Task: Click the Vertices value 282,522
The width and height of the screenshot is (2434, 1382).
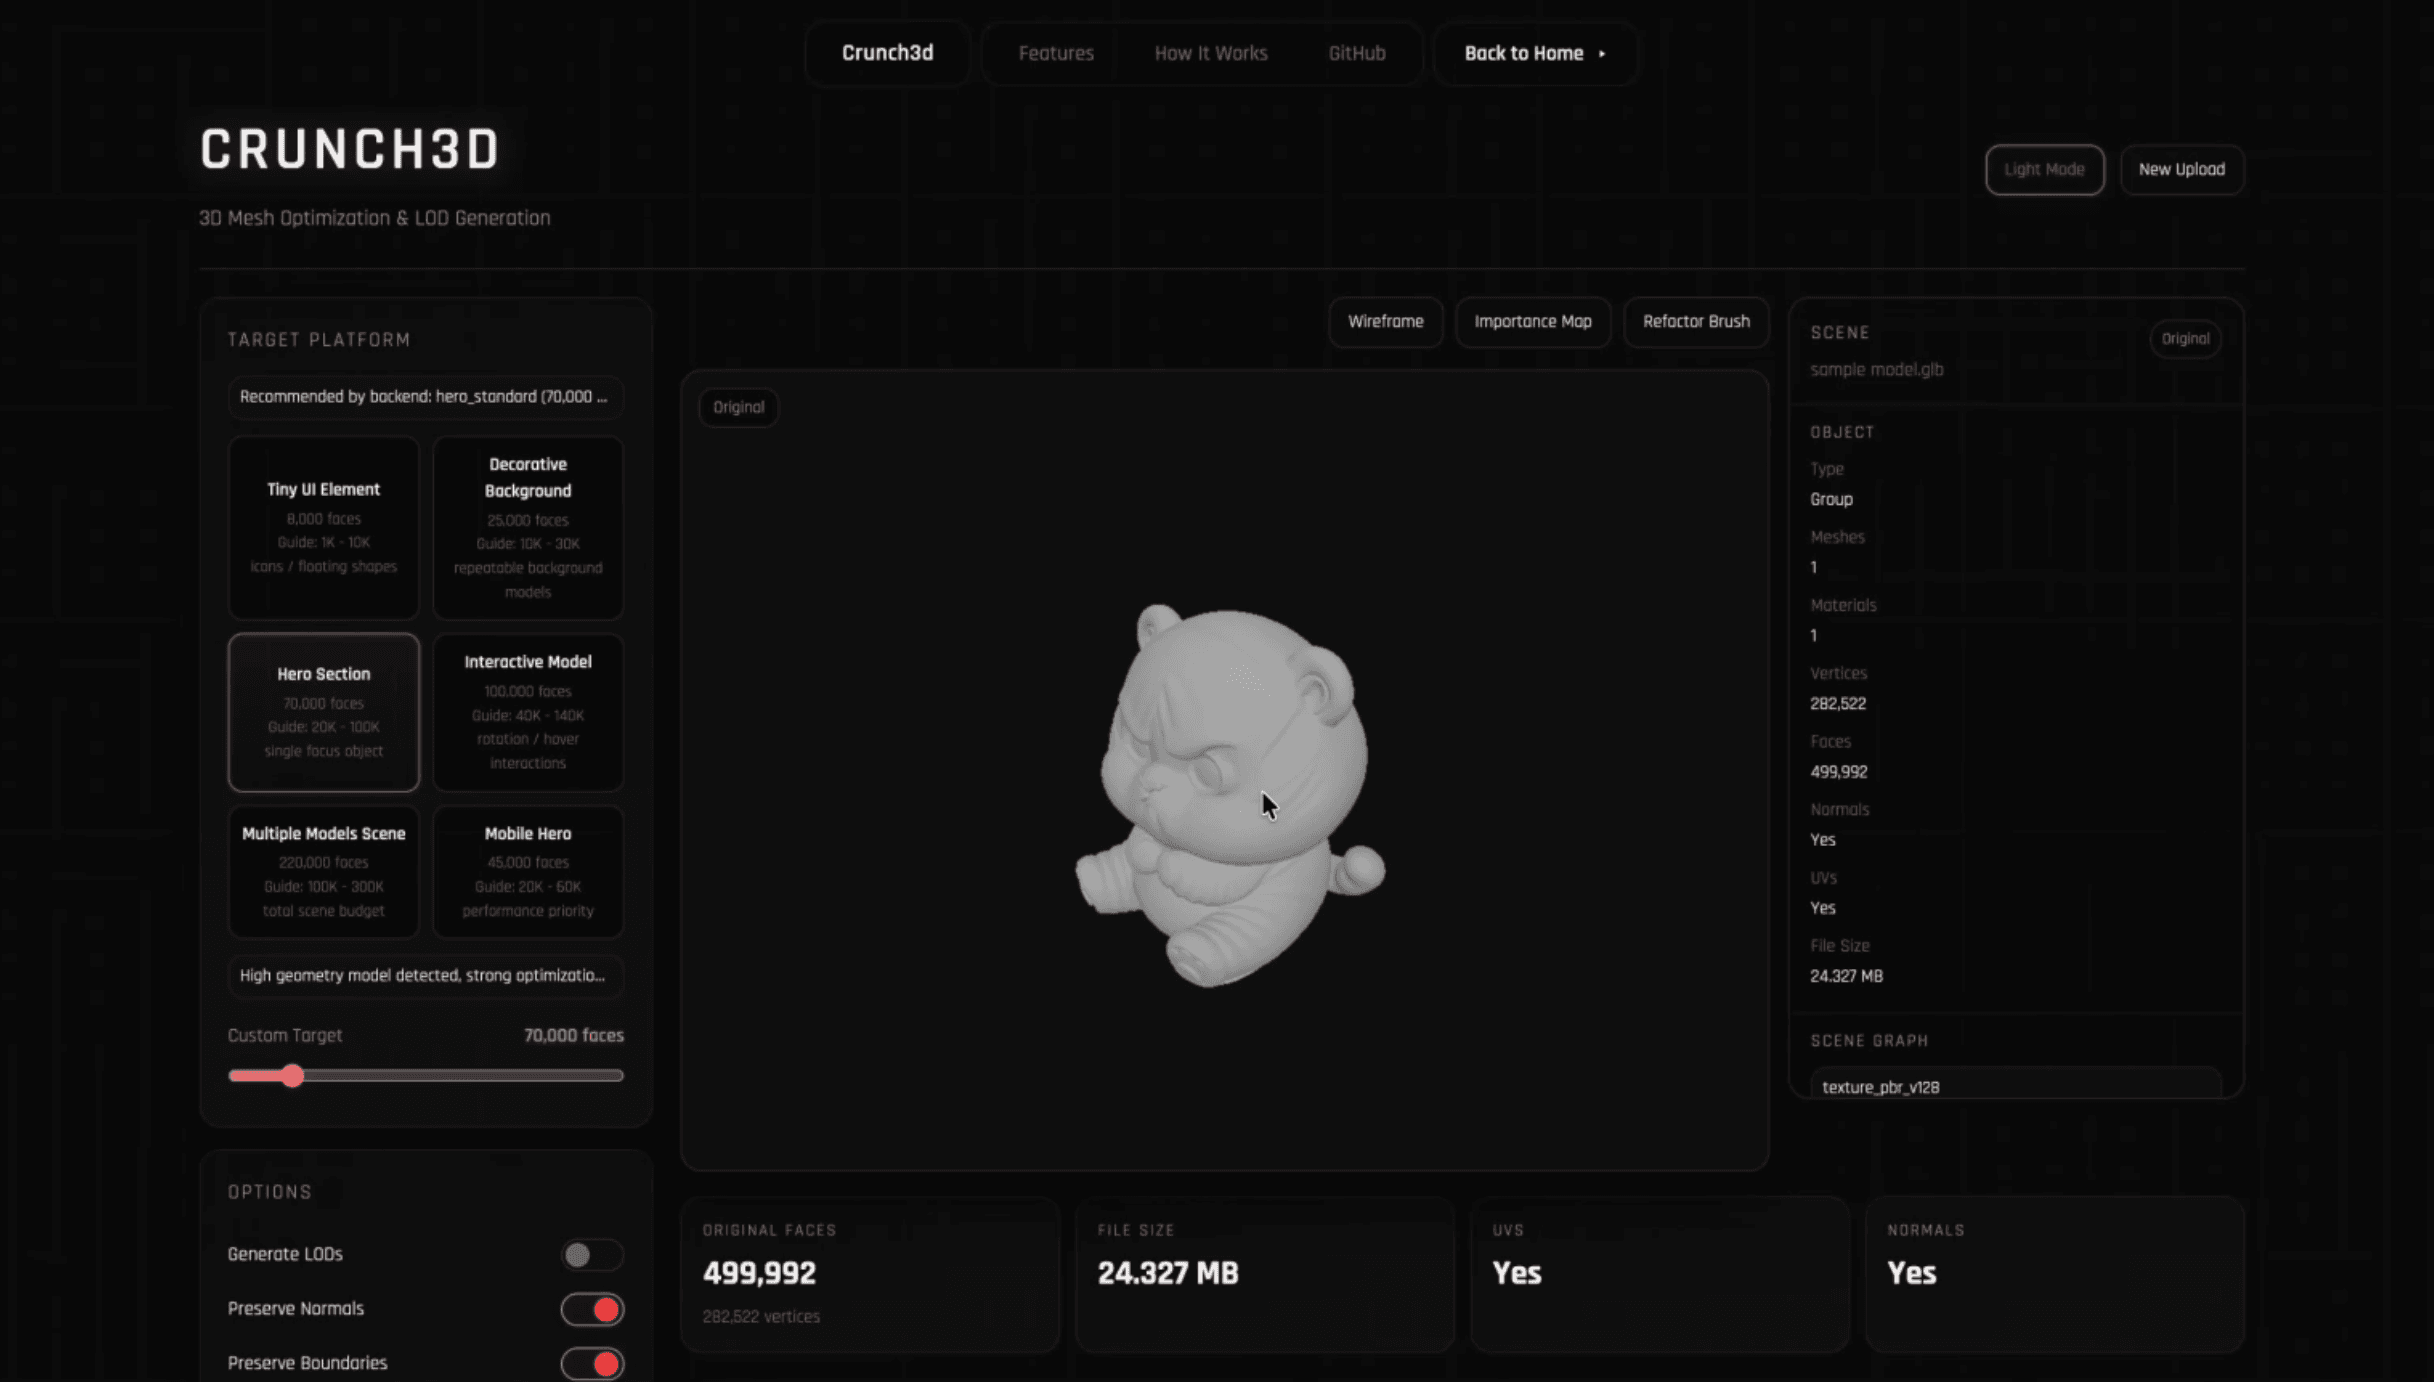Action: pyautogui.click(x=1837, y=704)
